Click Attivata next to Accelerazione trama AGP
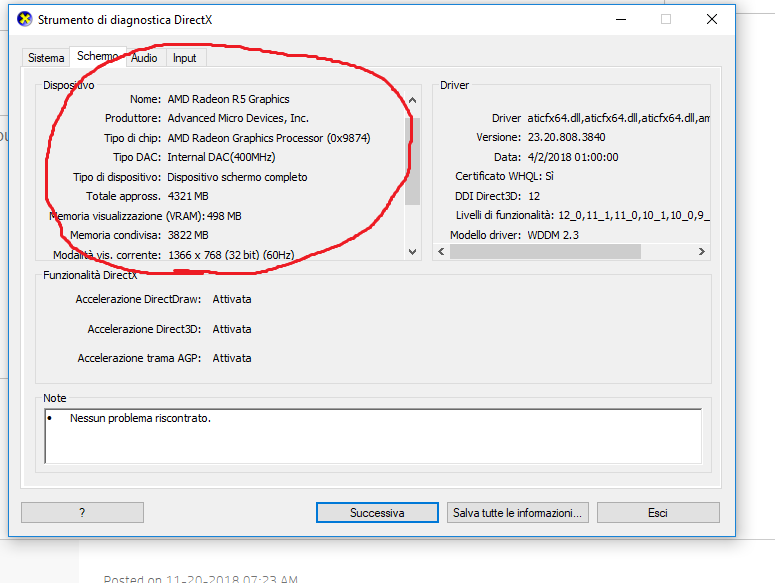 click(x=232, y=358)
